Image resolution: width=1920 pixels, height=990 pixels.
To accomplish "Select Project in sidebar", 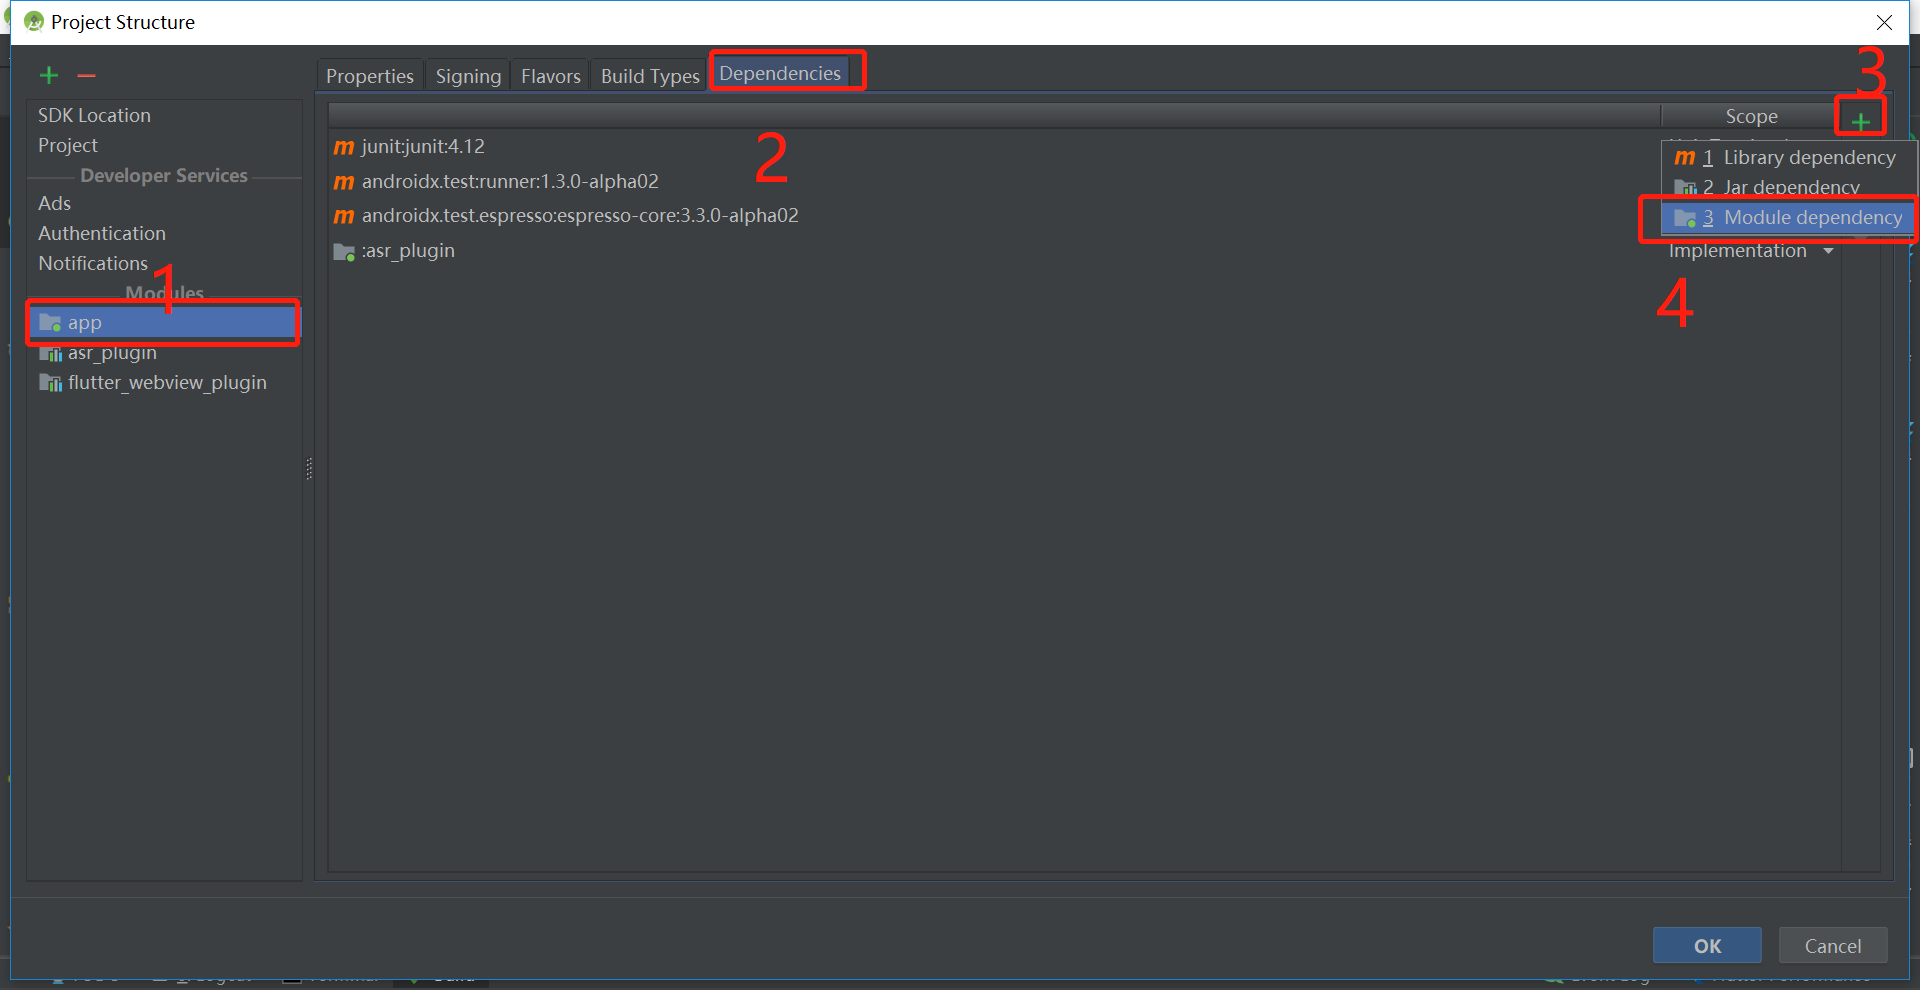I will pos(165,146).
